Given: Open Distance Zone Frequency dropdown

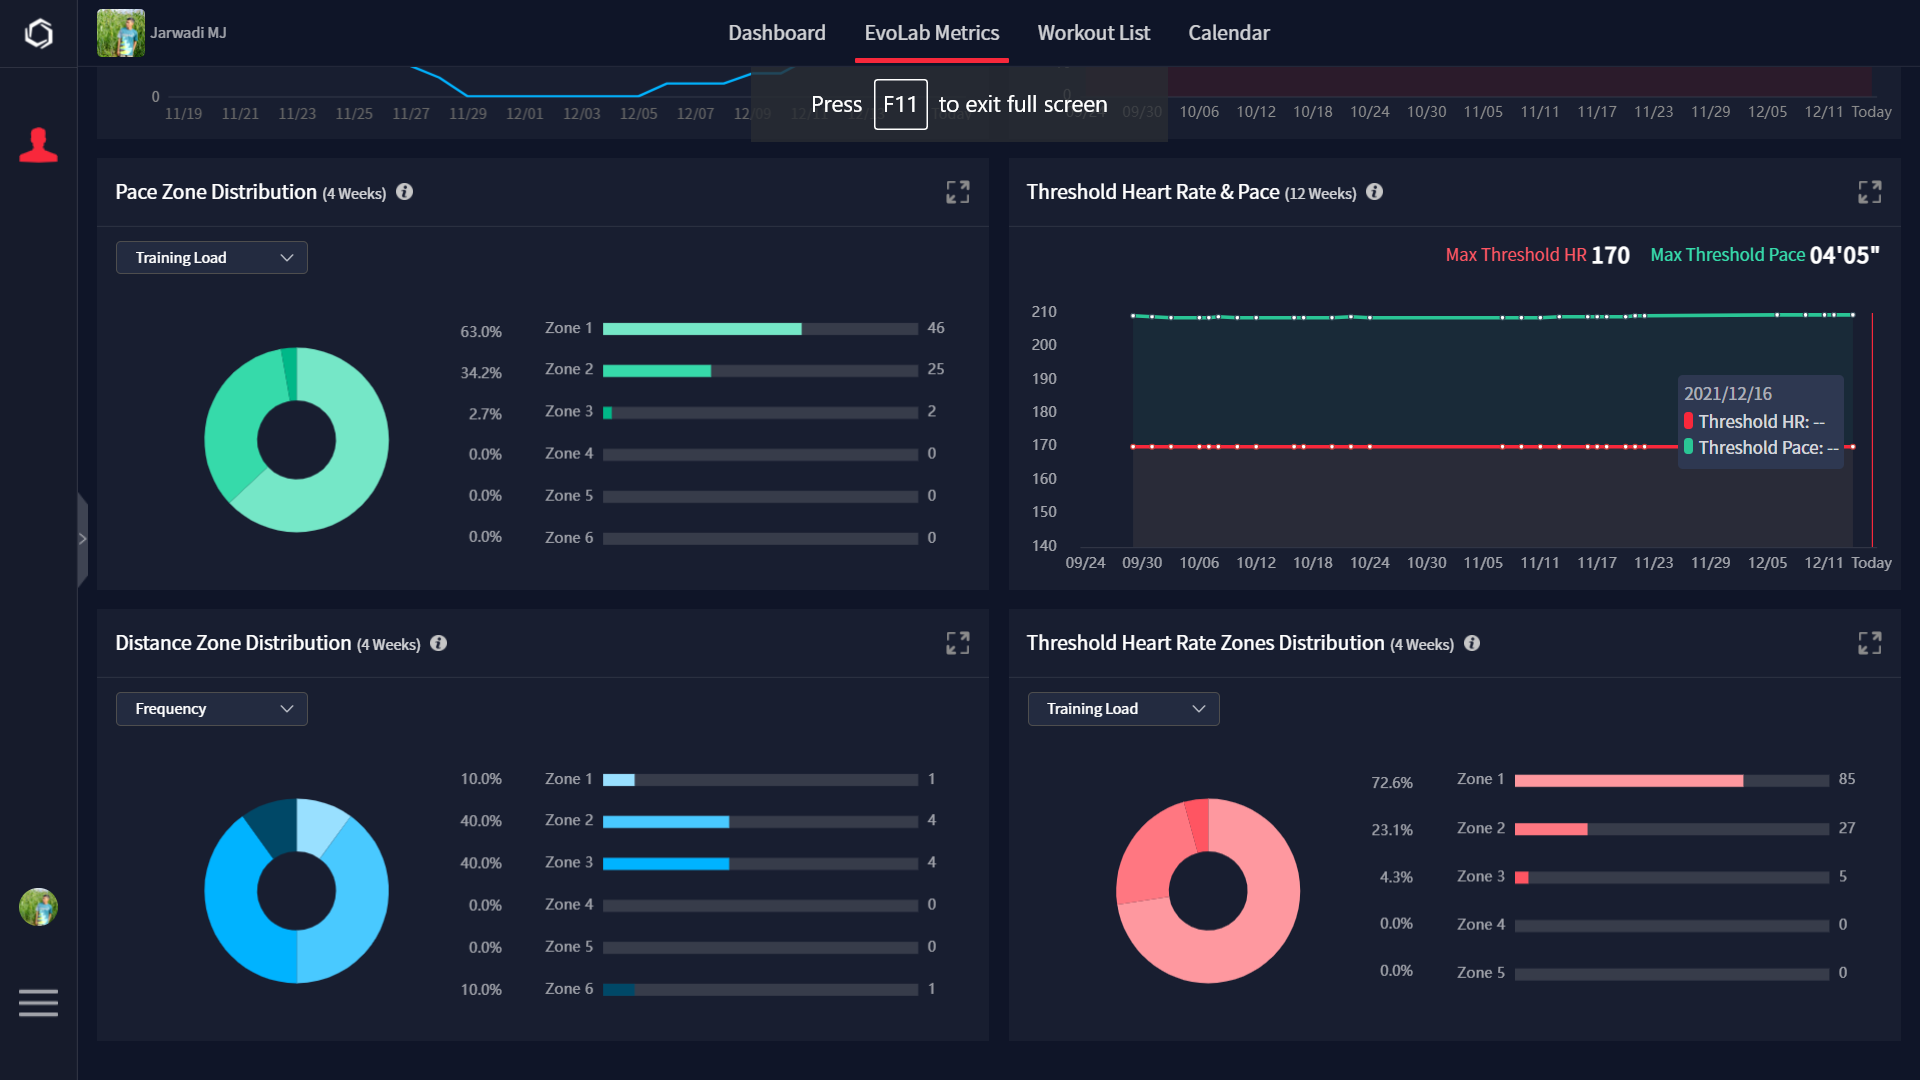Looking at the screenshot, I should pos(212,709).
